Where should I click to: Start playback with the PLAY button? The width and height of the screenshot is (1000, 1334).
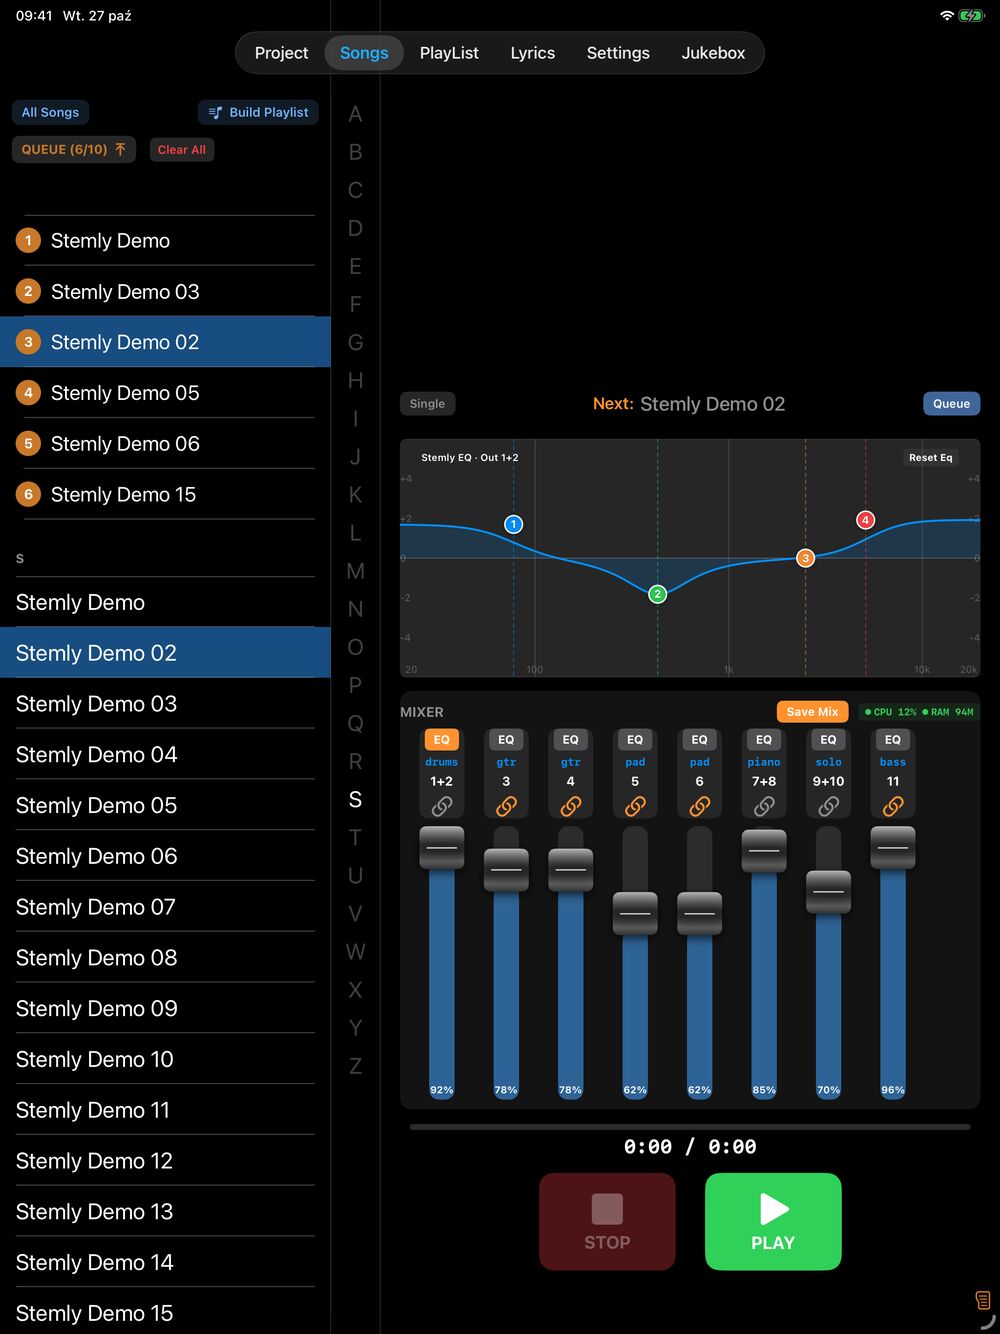[773, 1222]
